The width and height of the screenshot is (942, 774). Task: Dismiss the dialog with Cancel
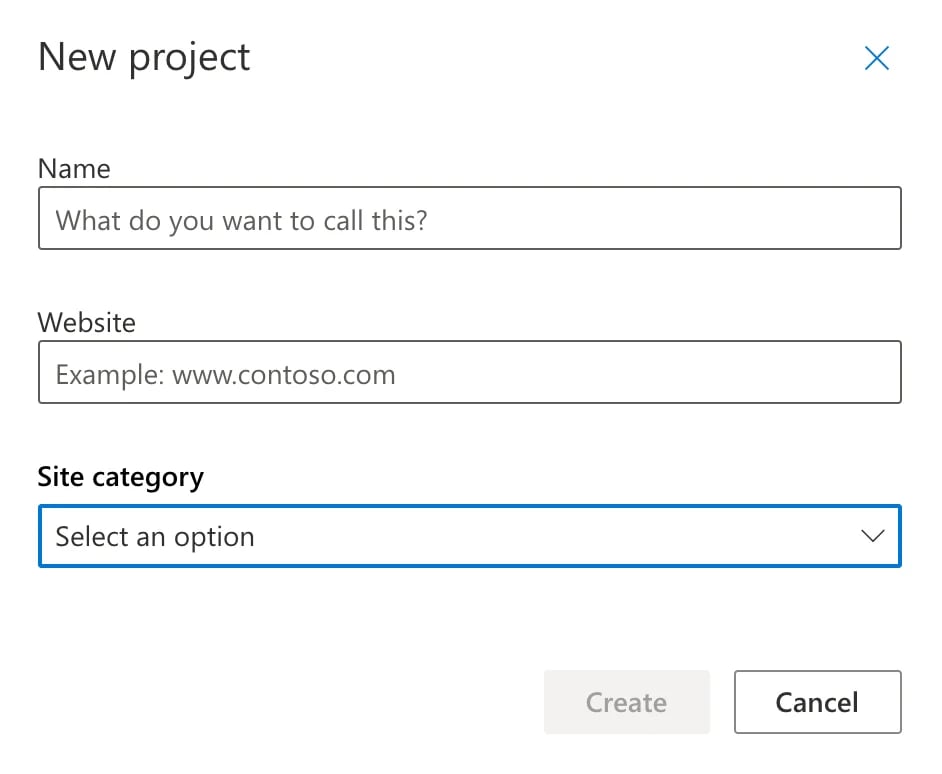(817, 702)
